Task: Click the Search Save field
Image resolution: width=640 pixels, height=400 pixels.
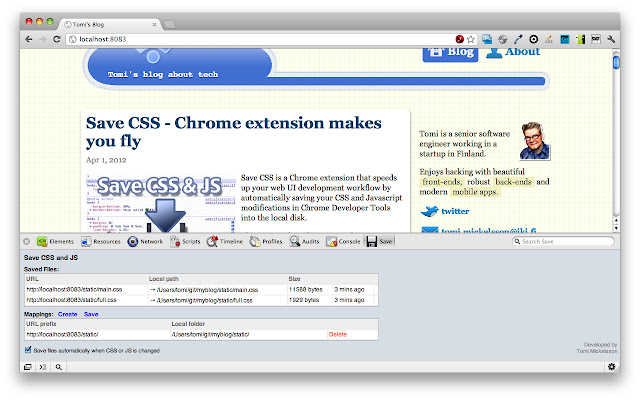Action: pos(563,242)
